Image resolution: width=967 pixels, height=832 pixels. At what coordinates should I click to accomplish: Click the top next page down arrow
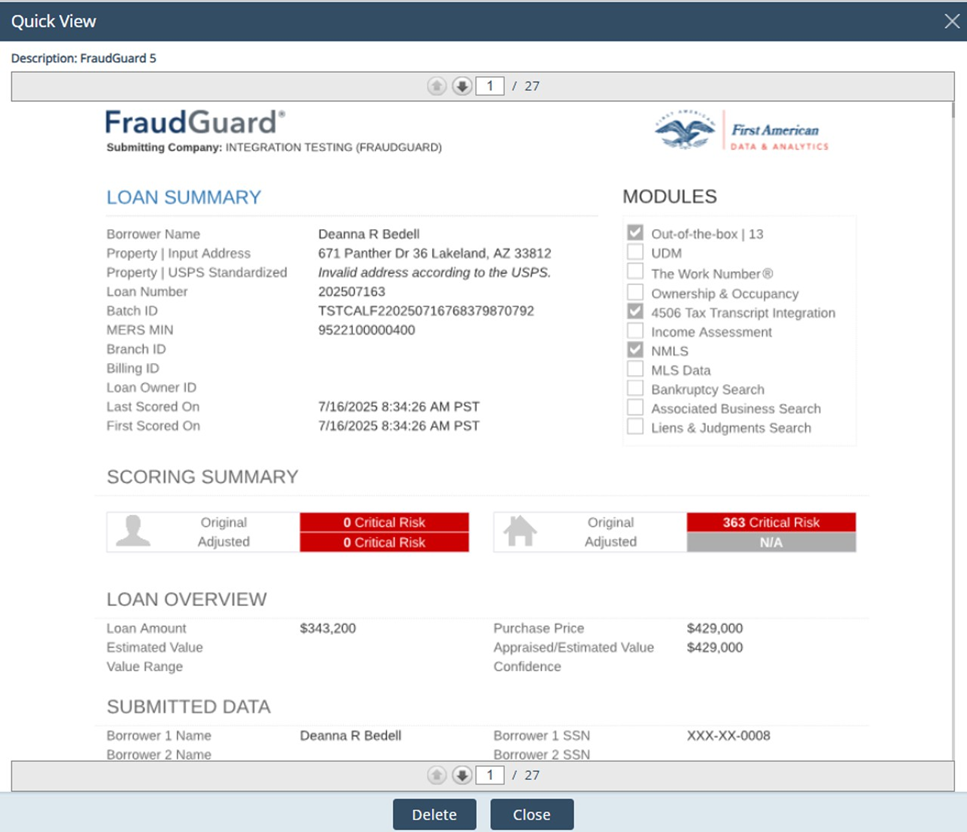461,86
